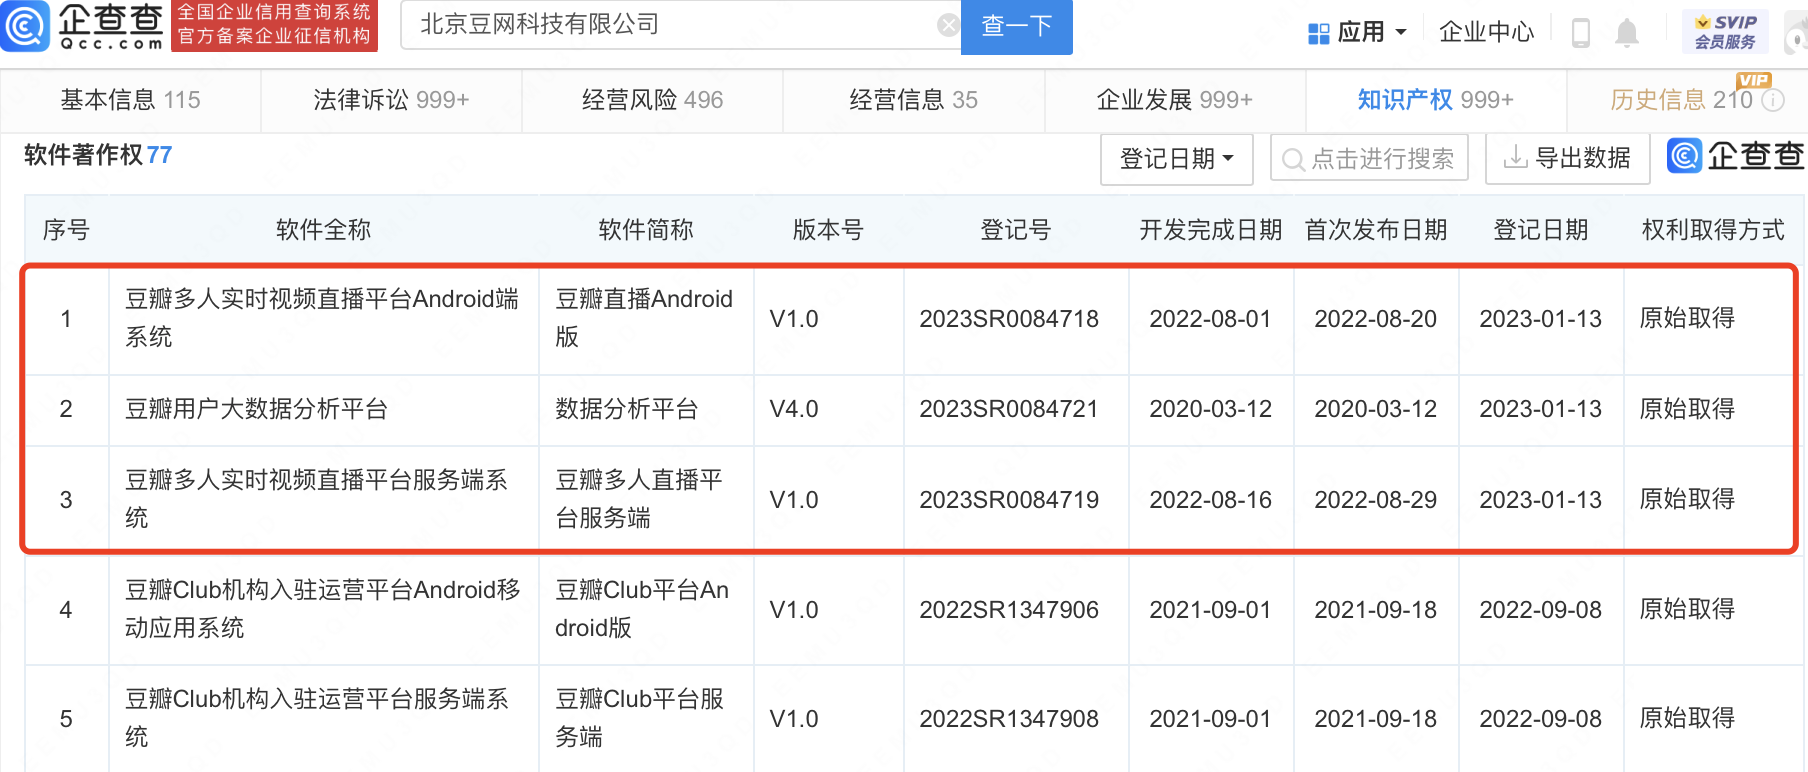Screen dimensions: 1808x772
Task: Click the 软件简称 column header
Action: pyautogui.click(x=645, y=230)
